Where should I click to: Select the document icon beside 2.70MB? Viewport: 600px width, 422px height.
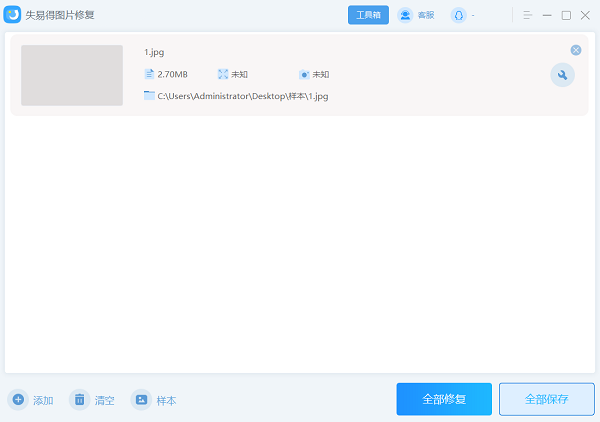click(149, 74)
